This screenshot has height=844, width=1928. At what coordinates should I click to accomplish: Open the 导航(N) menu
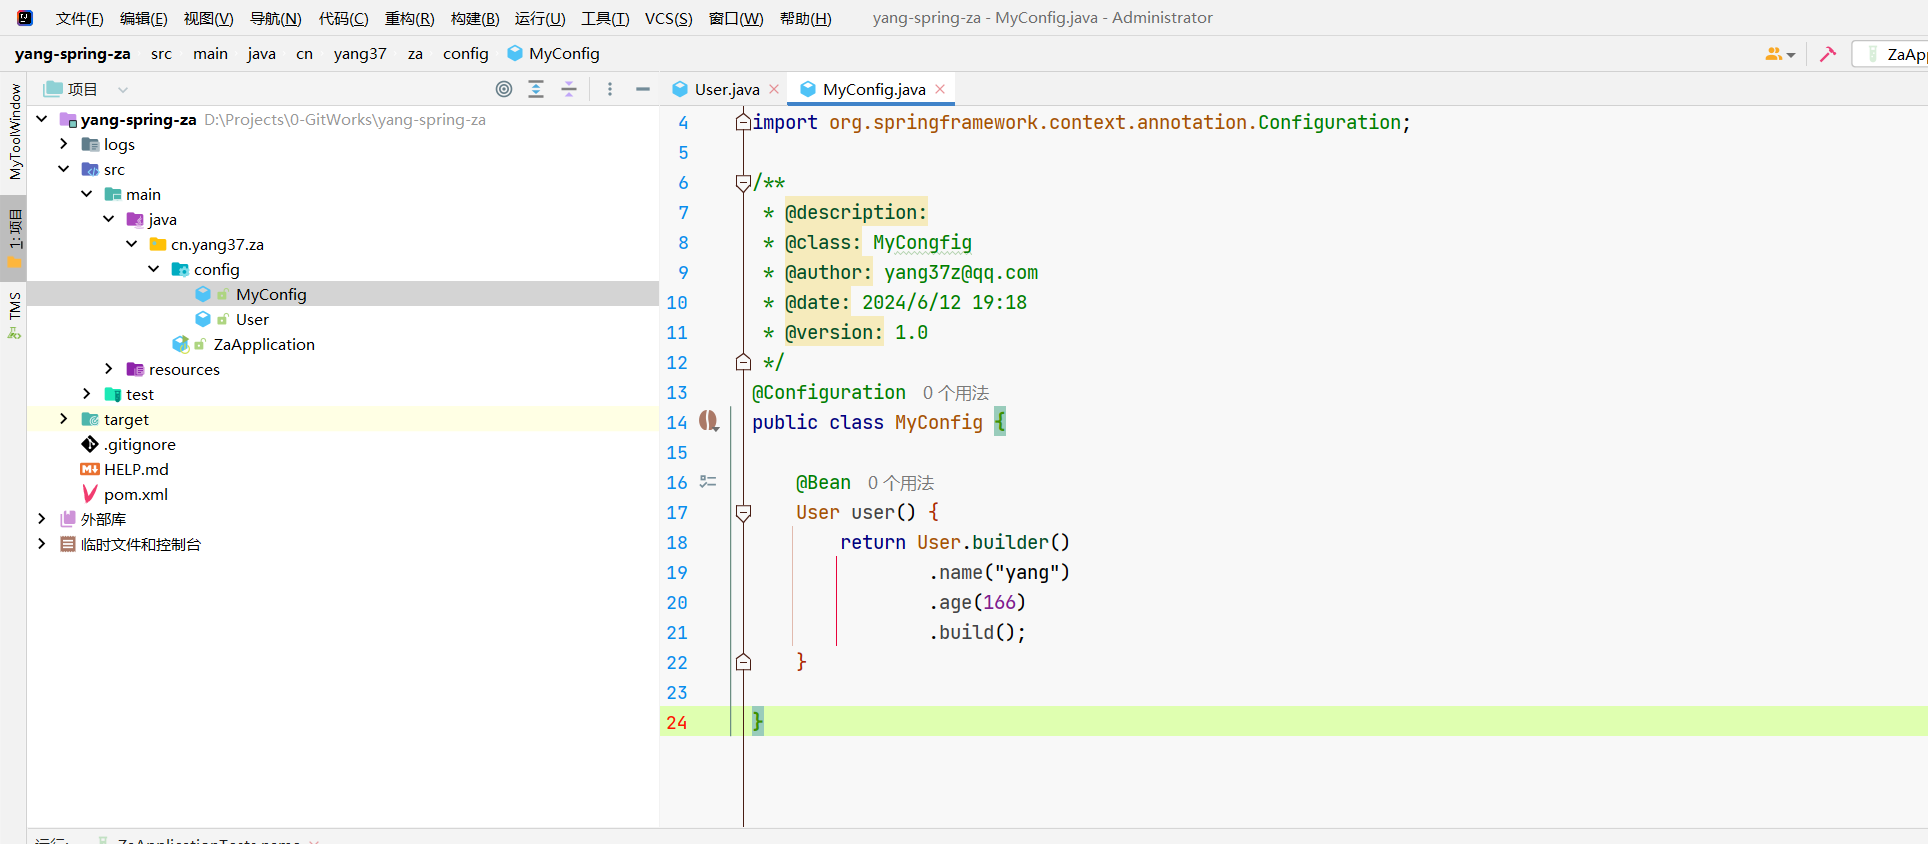[276, 18]
